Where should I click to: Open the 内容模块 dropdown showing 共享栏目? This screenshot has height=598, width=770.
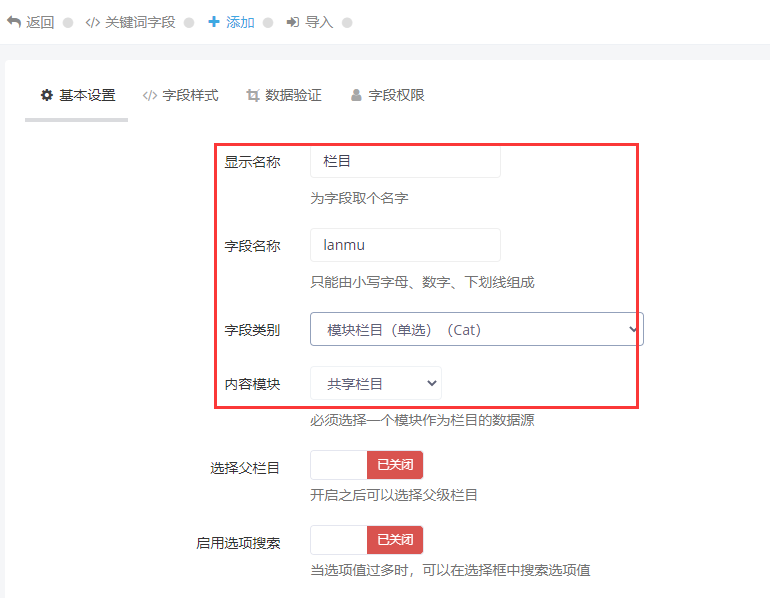(376, 383)
